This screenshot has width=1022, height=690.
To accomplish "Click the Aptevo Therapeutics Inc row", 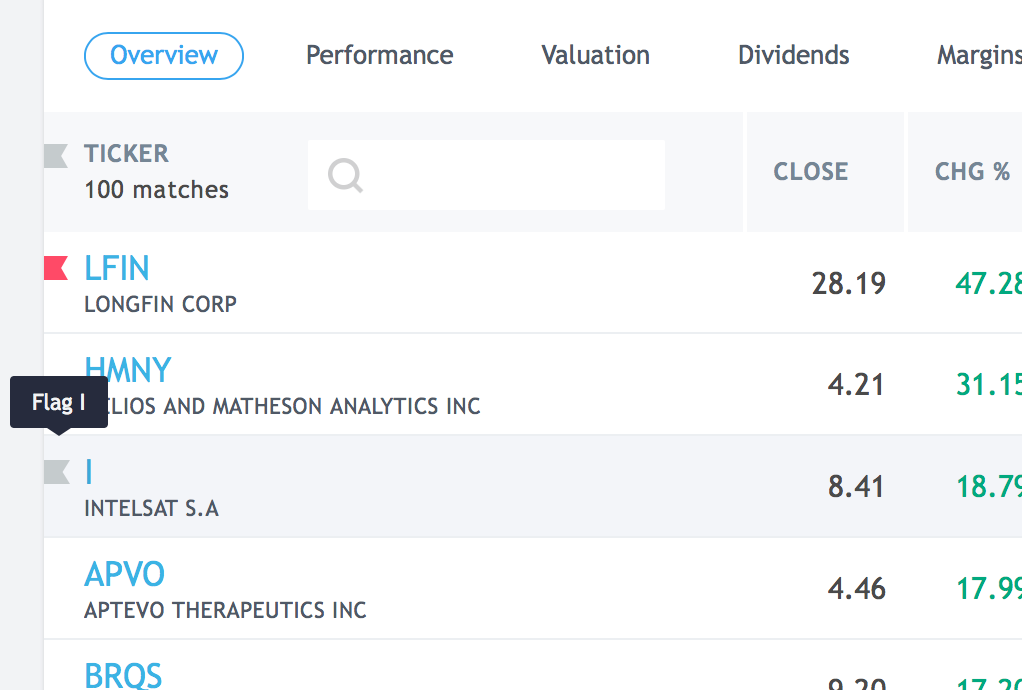I will 533,588.
